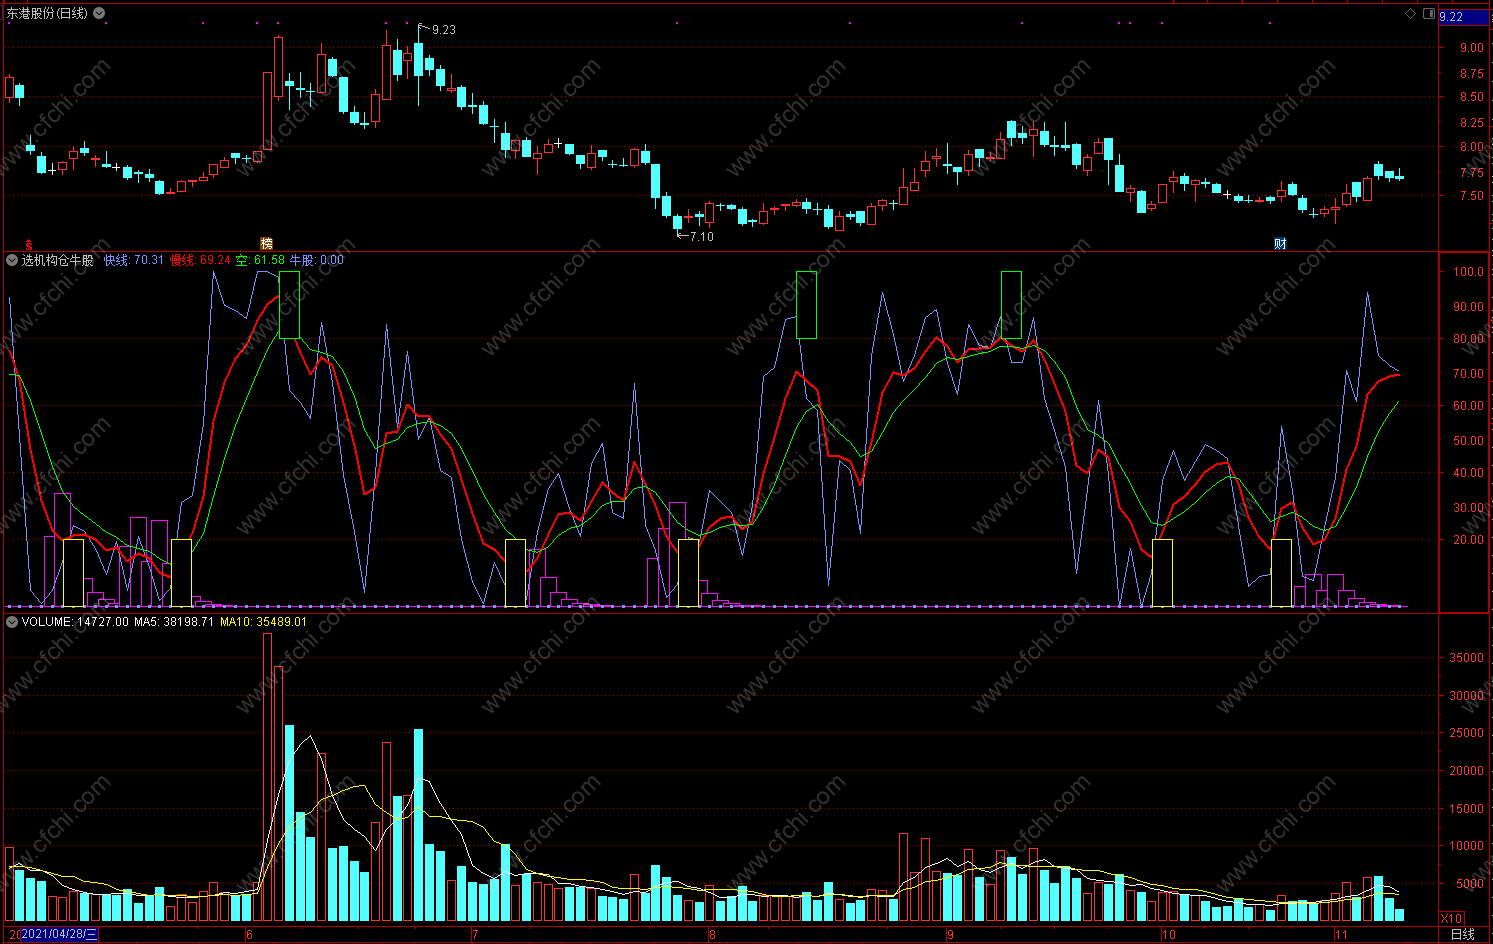1493x944 pixels.
Task: Toggle the side panel icon beside 9.22
Action: [1429, 14]
